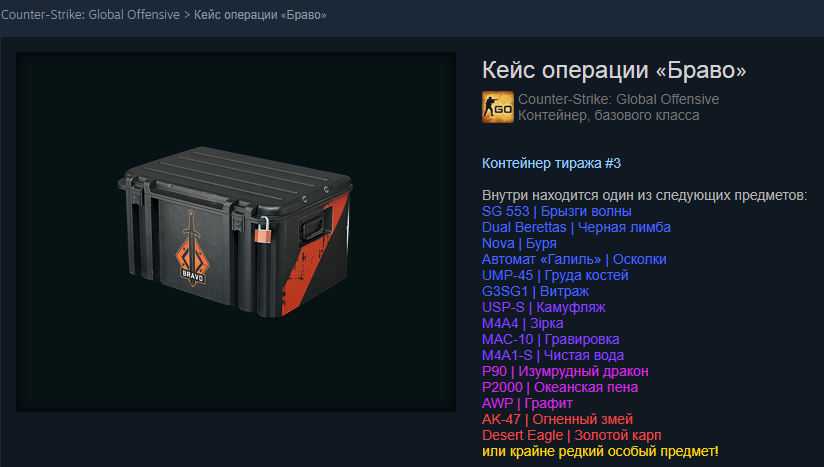Select Dual Berettas | Черная лимба item
Screen dimensions: 824x467
pos(576,227)
